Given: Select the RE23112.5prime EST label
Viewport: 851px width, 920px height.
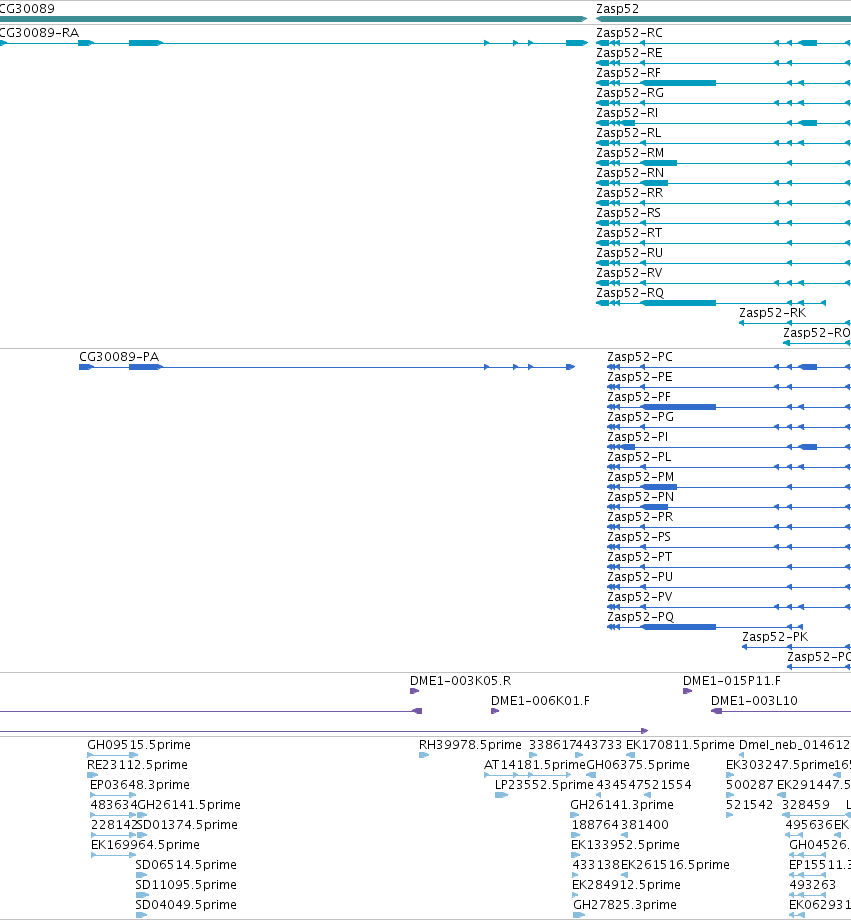Looking at the screenshot, I should click(x=137, y=765).
